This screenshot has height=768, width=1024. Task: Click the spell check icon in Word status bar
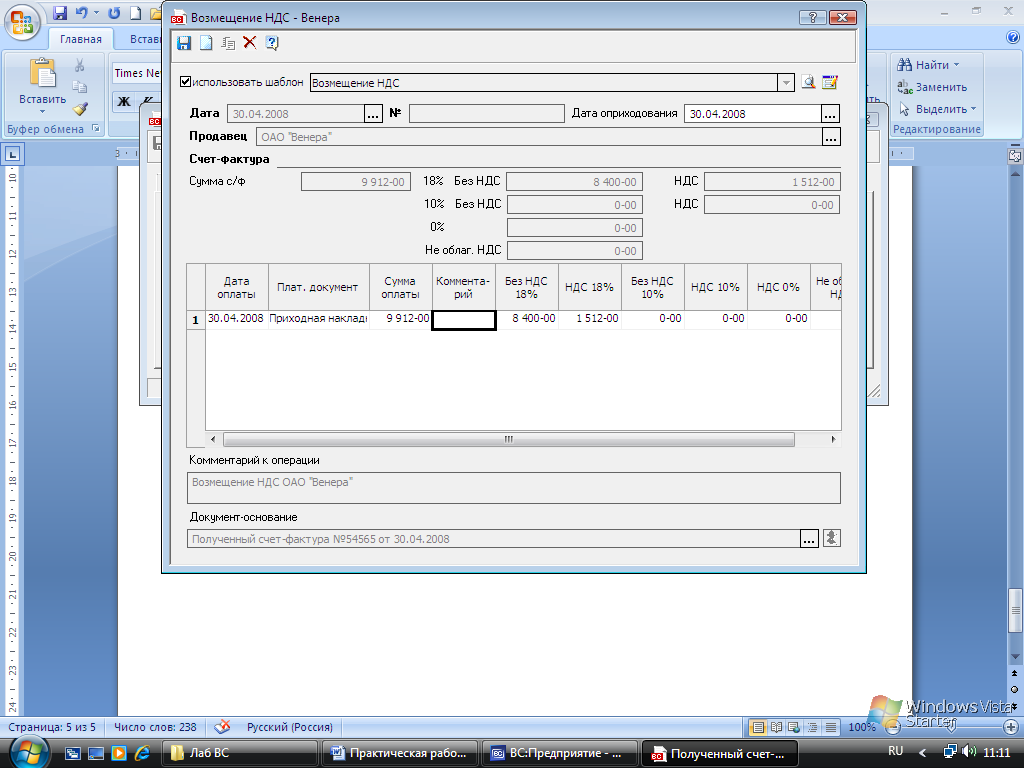click(x=222, y=726)
